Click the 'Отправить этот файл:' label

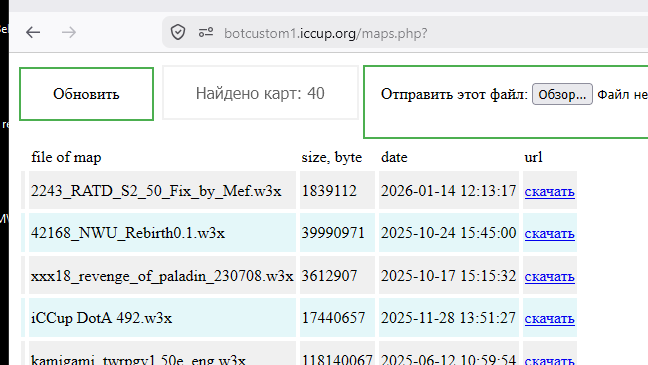[454, 94]
